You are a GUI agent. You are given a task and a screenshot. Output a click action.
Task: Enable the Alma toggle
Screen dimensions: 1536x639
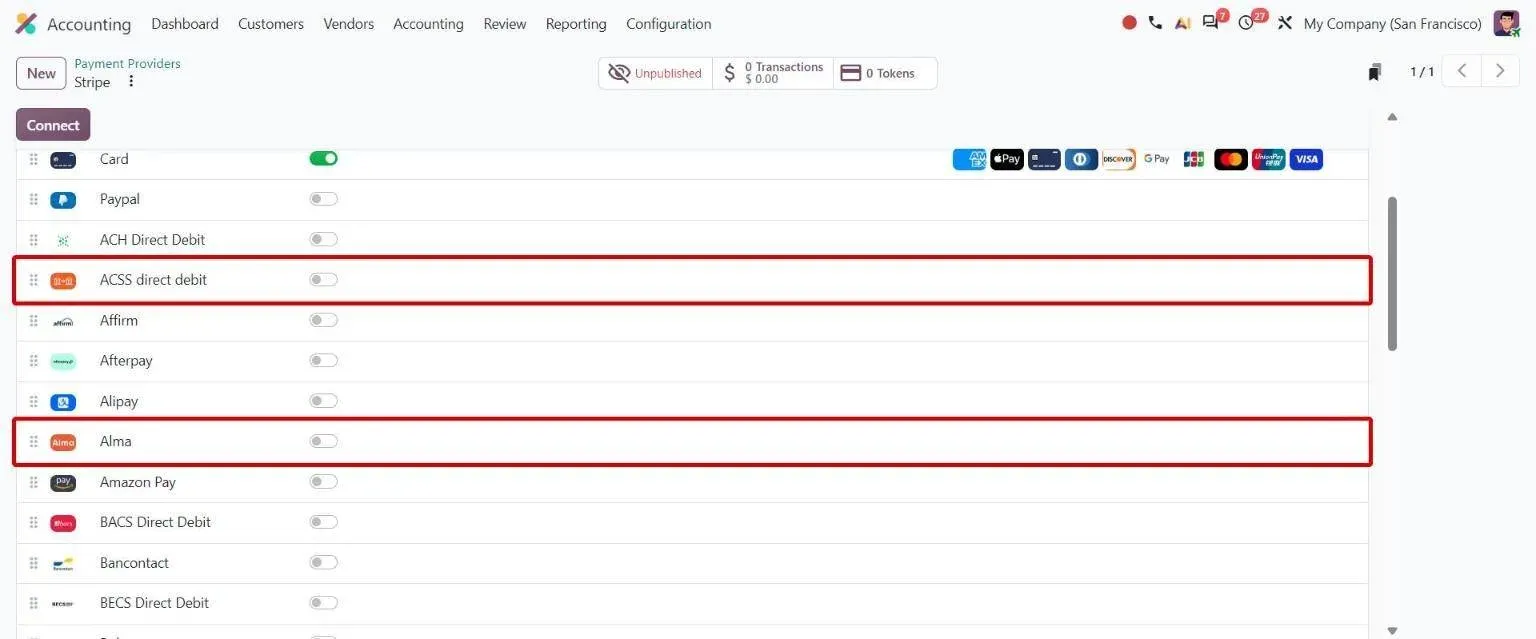click(323, 441)
